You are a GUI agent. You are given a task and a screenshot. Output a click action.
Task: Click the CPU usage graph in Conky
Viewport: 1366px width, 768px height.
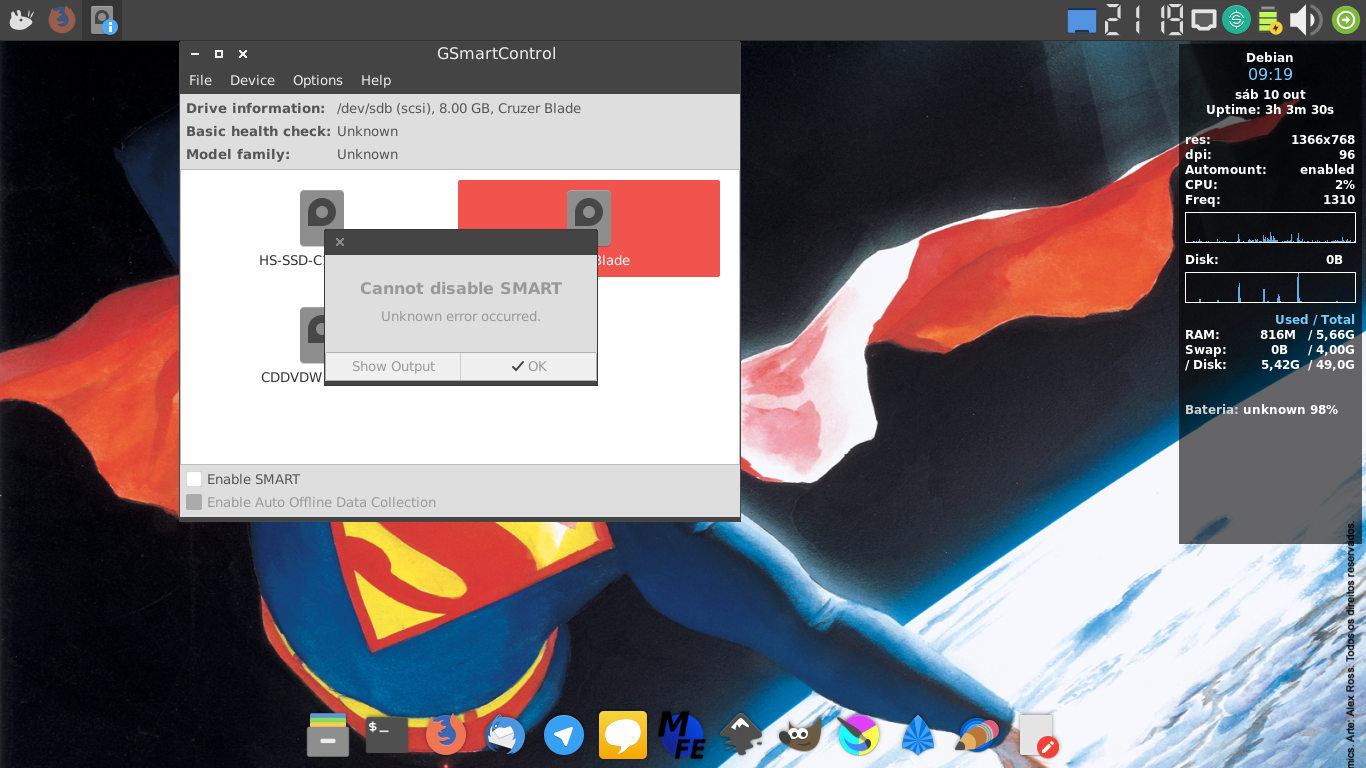(1270, 228)
